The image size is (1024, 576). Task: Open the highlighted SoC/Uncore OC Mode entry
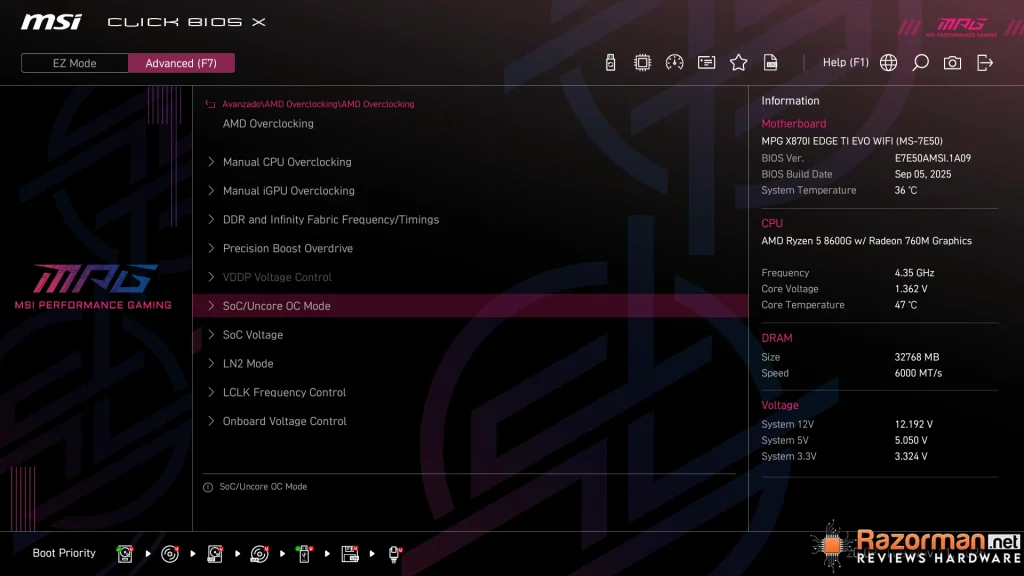(470, 306)
